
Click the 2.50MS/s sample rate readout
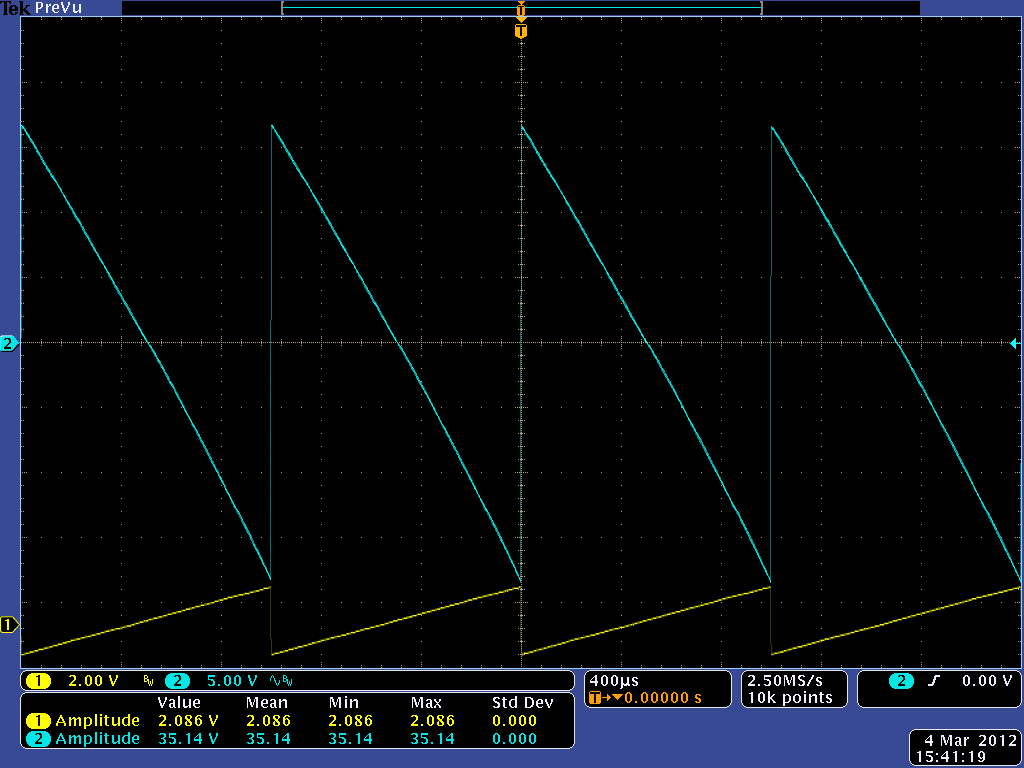click(x=785, y=680)
